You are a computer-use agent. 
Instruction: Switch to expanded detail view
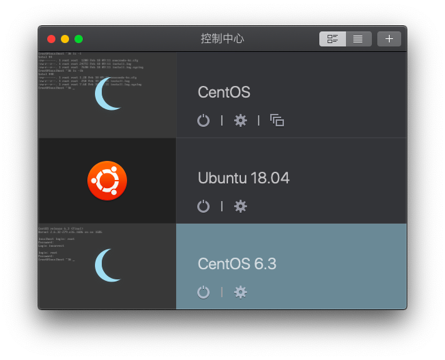[x=332, y=39]
